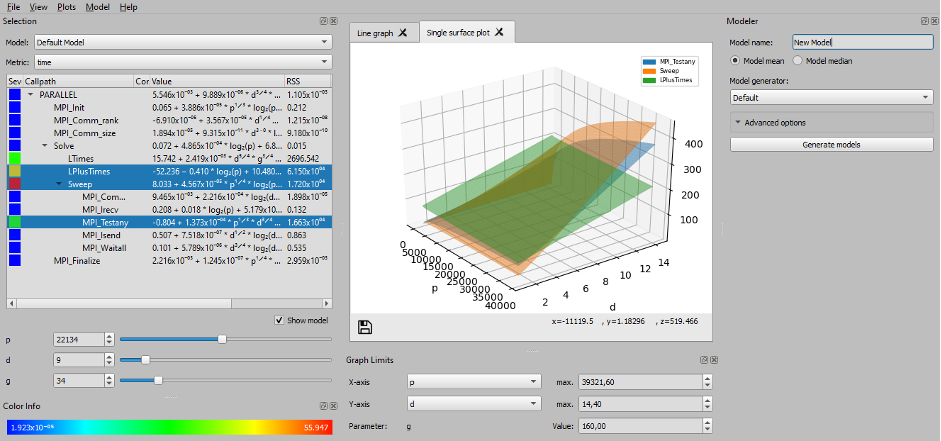The width and height of the screenshot is (941, 441).
Task: Close the Single surface plot tab
Action: pyautogui.click(x=501, y=32)
